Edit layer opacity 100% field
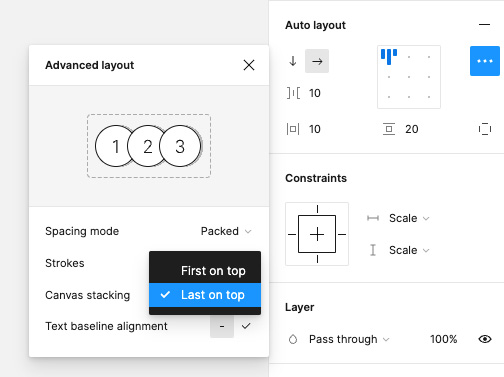Image resolution: width=504 pixels, height=377 pixels. coord(443,339)
